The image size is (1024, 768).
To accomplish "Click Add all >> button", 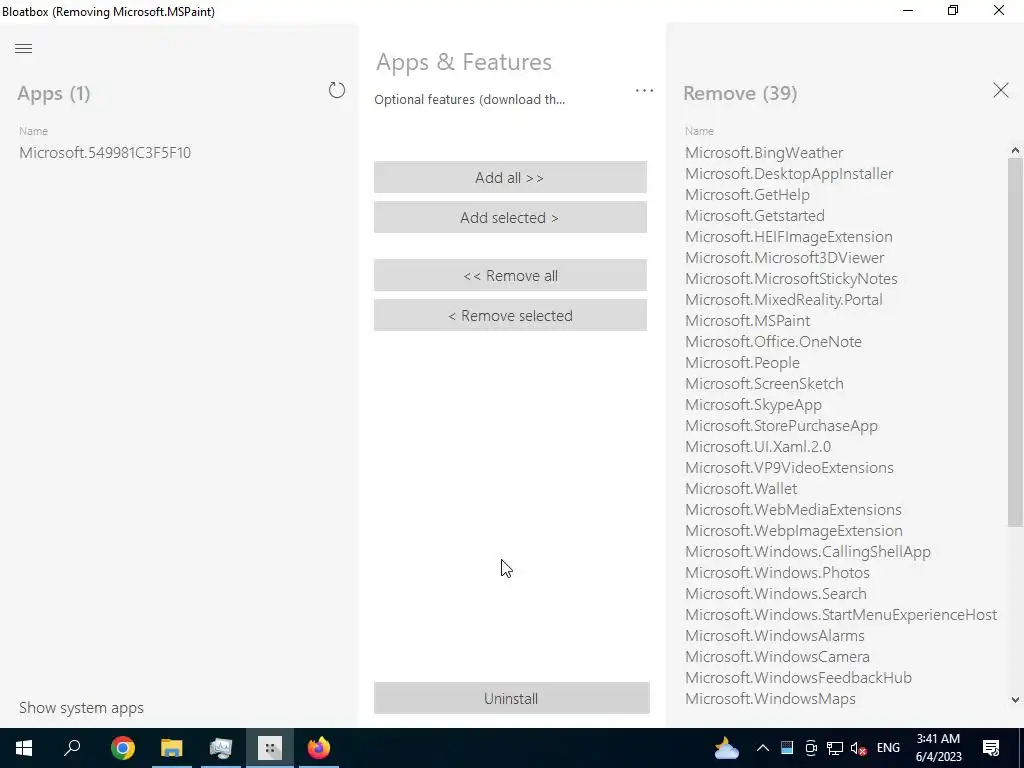I will [510, 178].
